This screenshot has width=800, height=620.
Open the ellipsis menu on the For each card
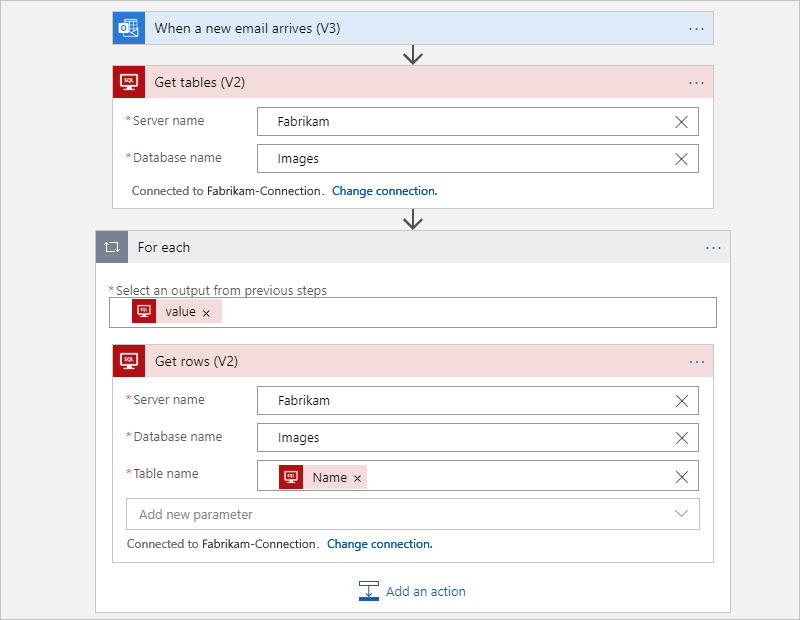tap(713, 247)
